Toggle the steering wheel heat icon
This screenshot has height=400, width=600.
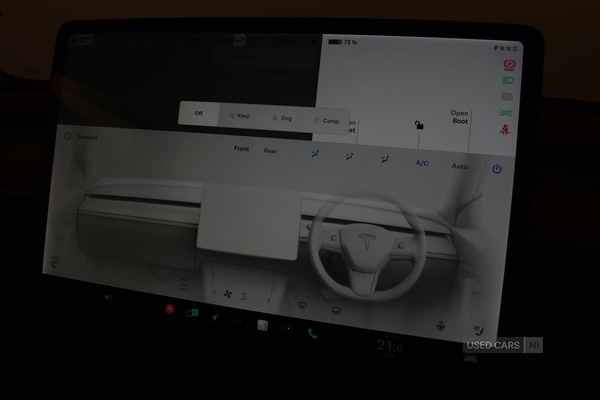(441, 326)
